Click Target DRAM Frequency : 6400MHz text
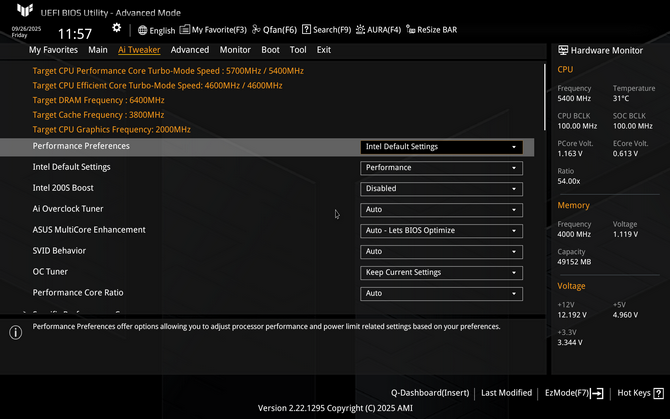This screenshot has width=670, height=419. (x=98, y=100)
